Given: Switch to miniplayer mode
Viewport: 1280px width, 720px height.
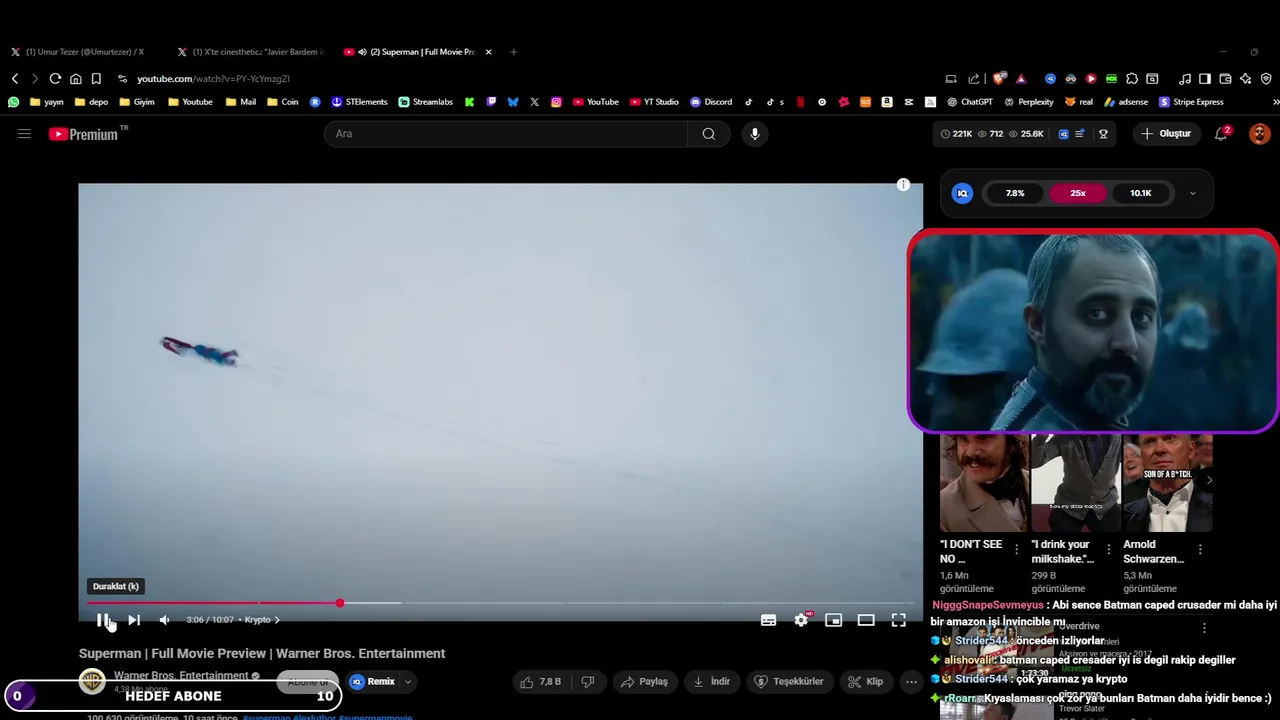Looking at the screenshot, I should pyautogui.click(x=833, y=620).
